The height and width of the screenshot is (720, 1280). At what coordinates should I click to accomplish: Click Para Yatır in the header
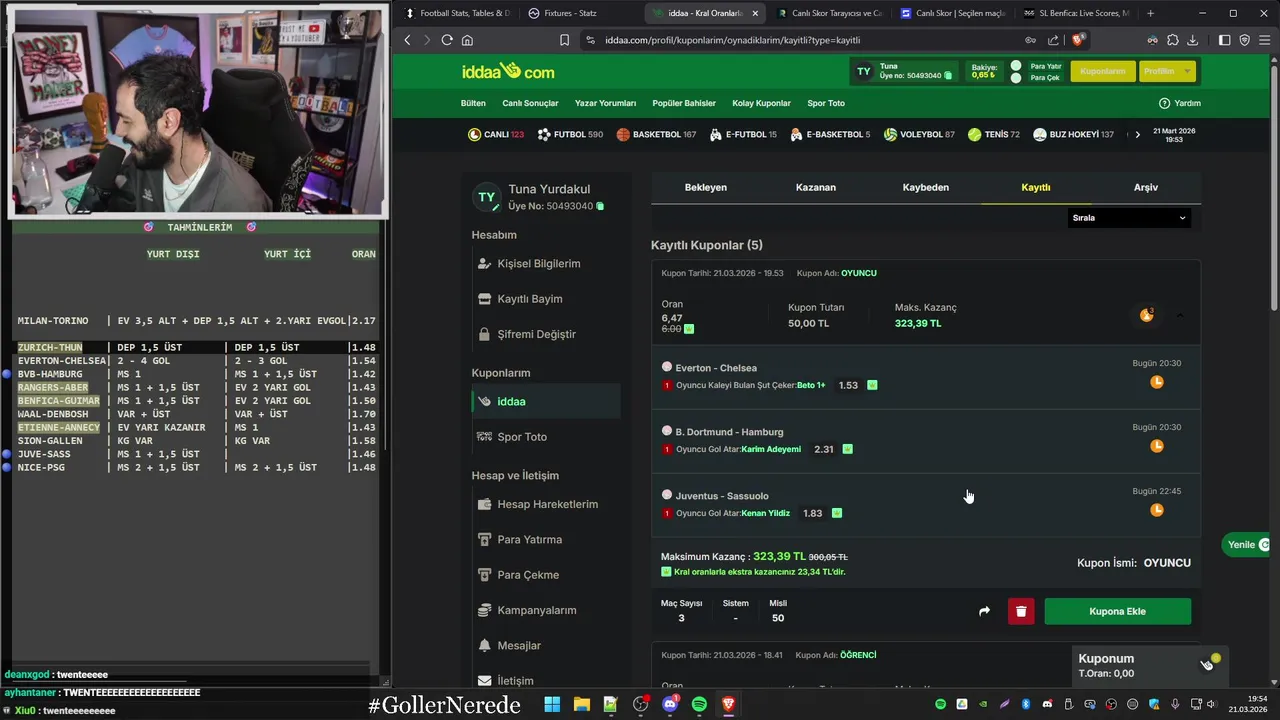[x=1045, y=66]
